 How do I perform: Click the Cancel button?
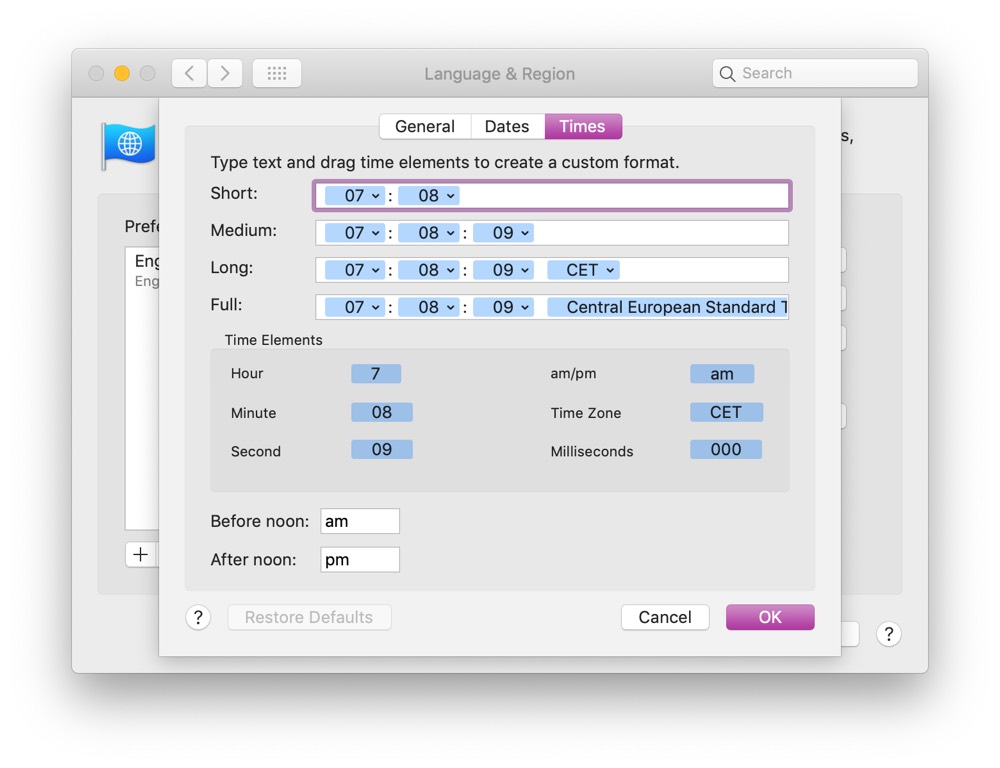(665, 617)
